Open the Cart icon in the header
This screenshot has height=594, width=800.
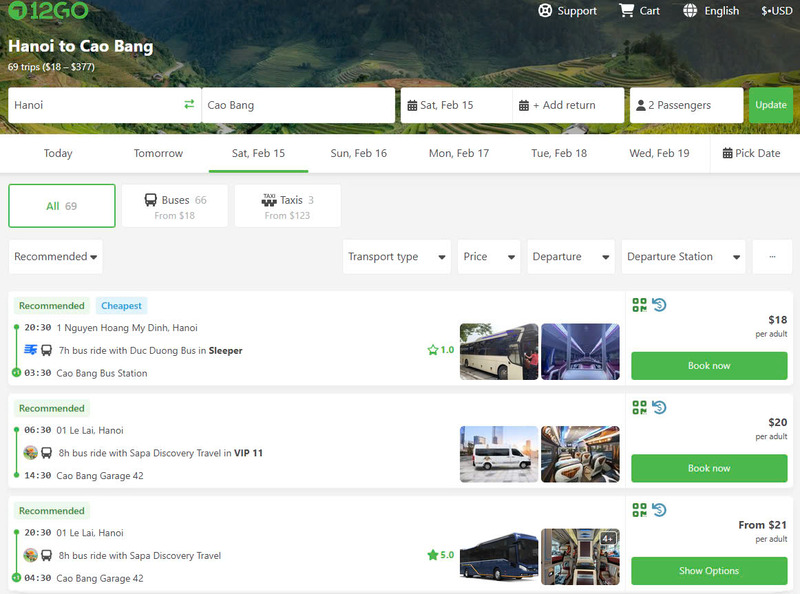pos(630,11)
